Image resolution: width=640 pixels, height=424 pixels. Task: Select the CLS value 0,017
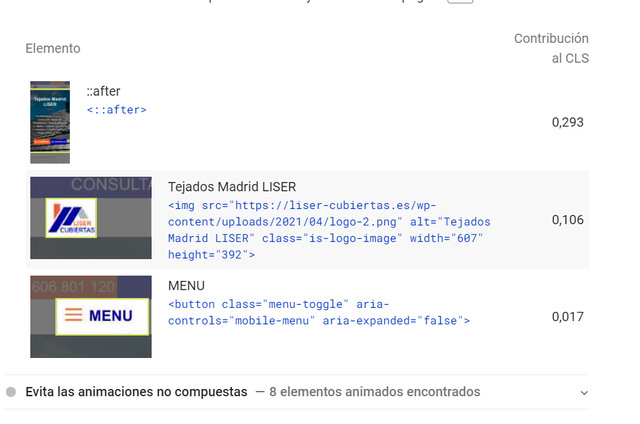pyautogui.click(x=567, y=317)
